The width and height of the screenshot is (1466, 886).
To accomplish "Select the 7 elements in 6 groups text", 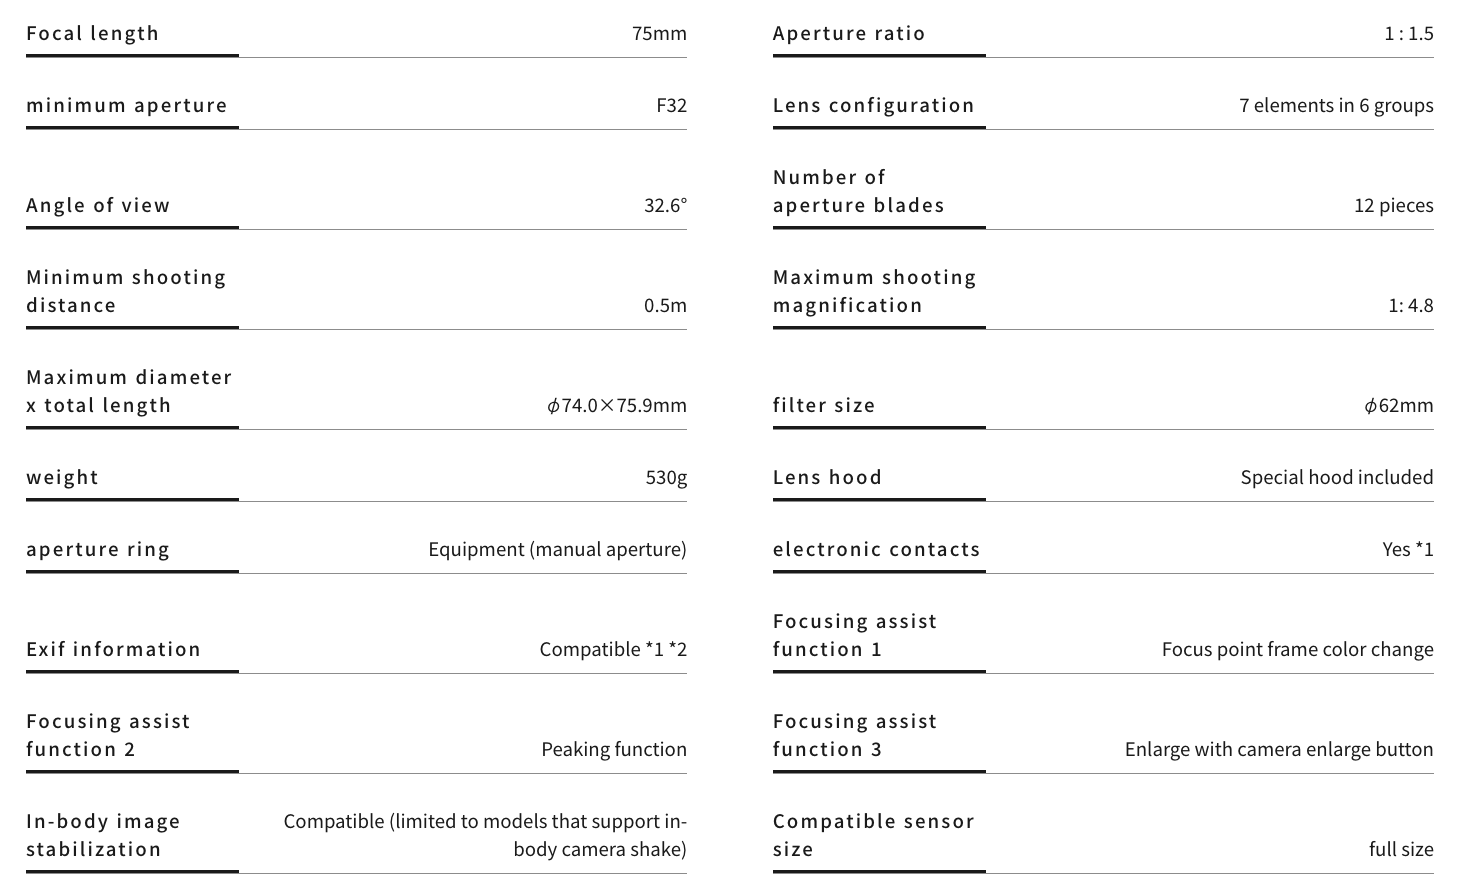I will point(1336,105).
